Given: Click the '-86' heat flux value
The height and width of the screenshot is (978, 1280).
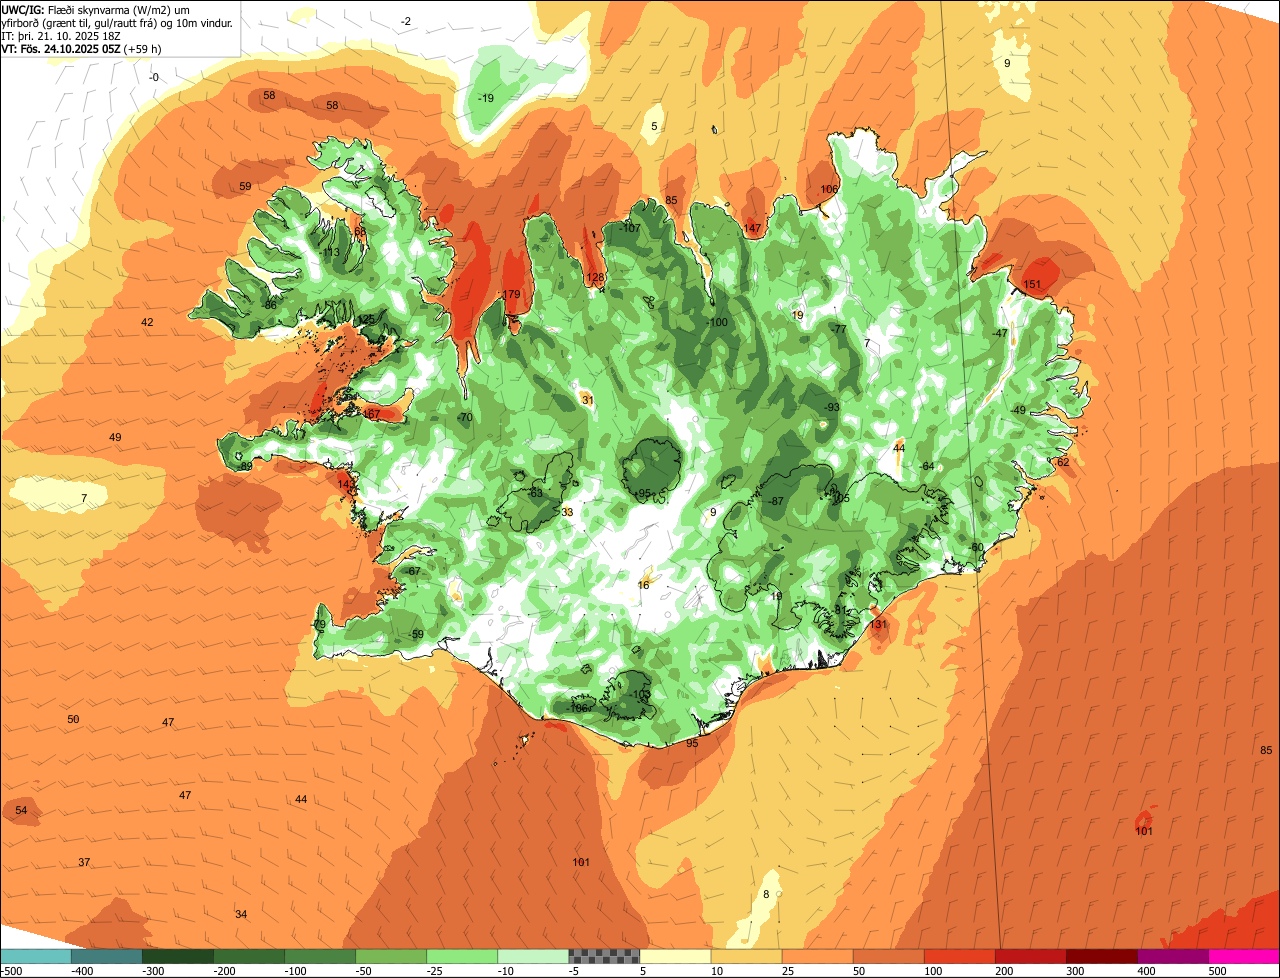Looking at the screenshot, I should (x=268, y=306).
